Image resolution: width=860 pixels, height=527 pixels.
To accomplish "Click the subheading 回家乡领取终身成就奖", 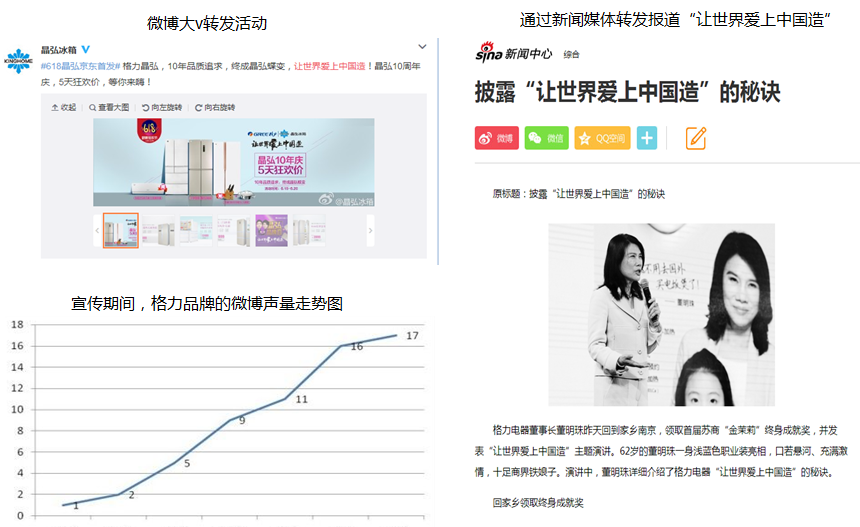I will [538, 503].
